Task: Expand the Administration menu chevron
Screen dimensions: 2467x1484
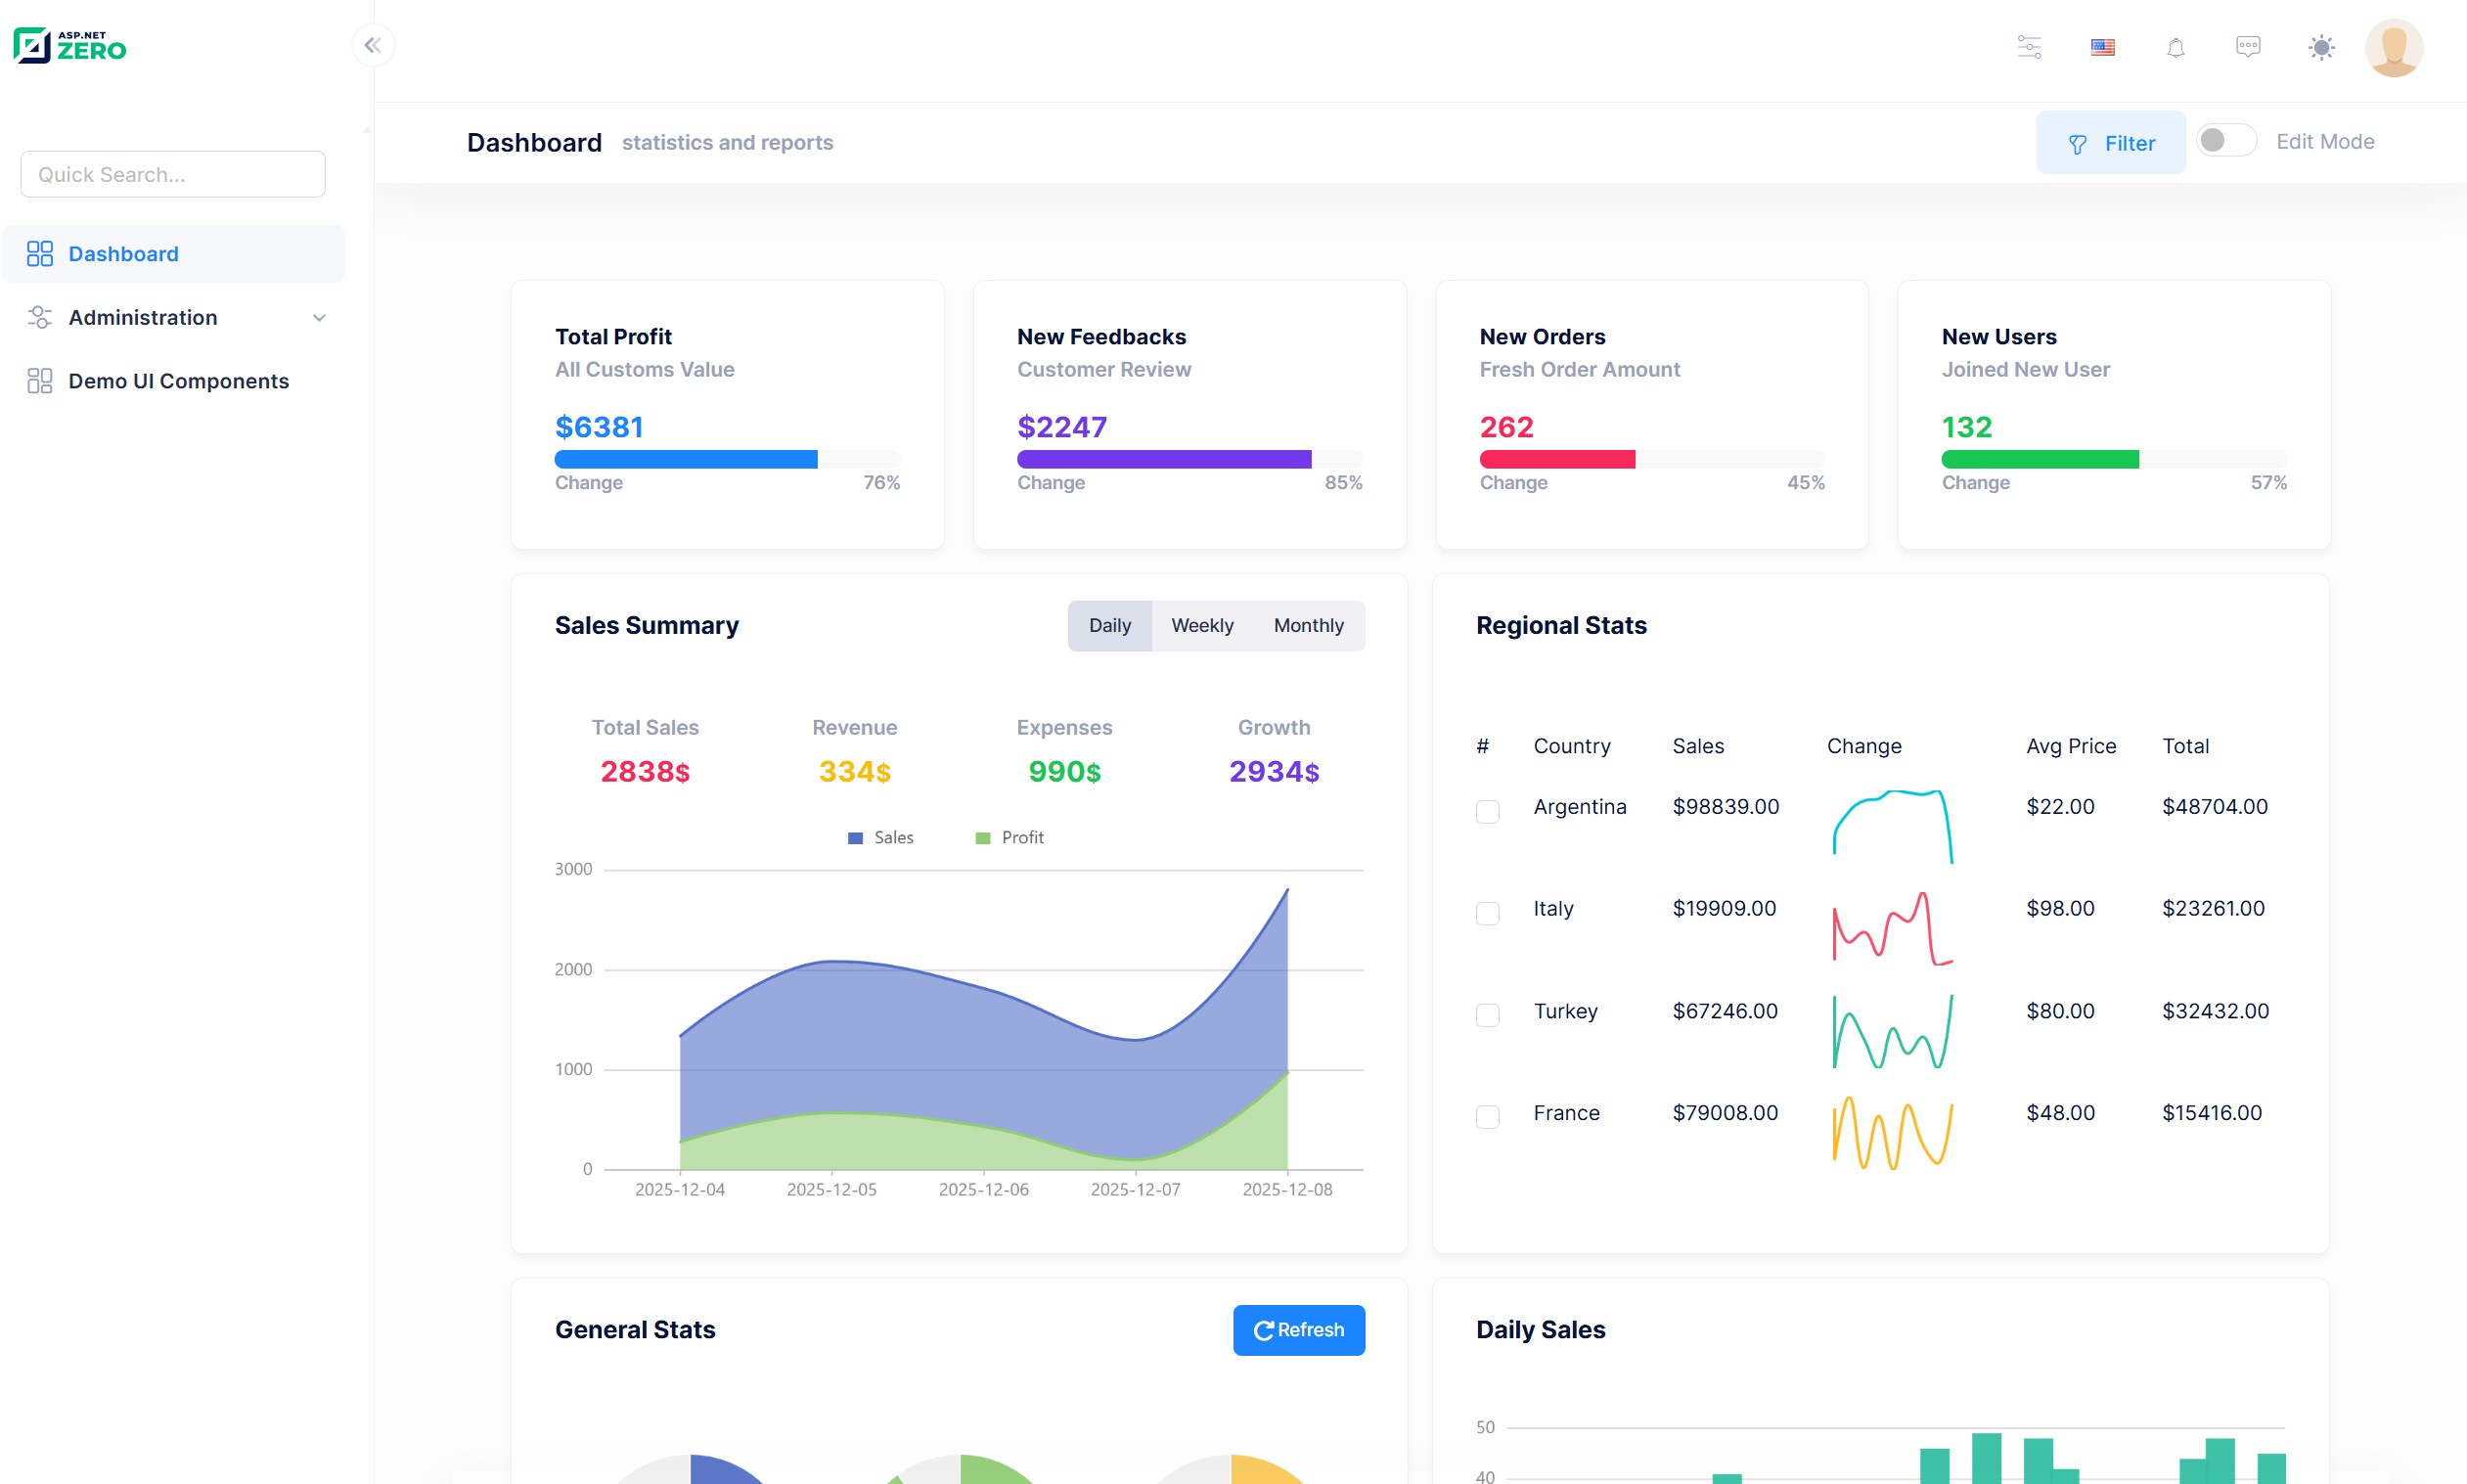Action: click(x=319, y=318)
